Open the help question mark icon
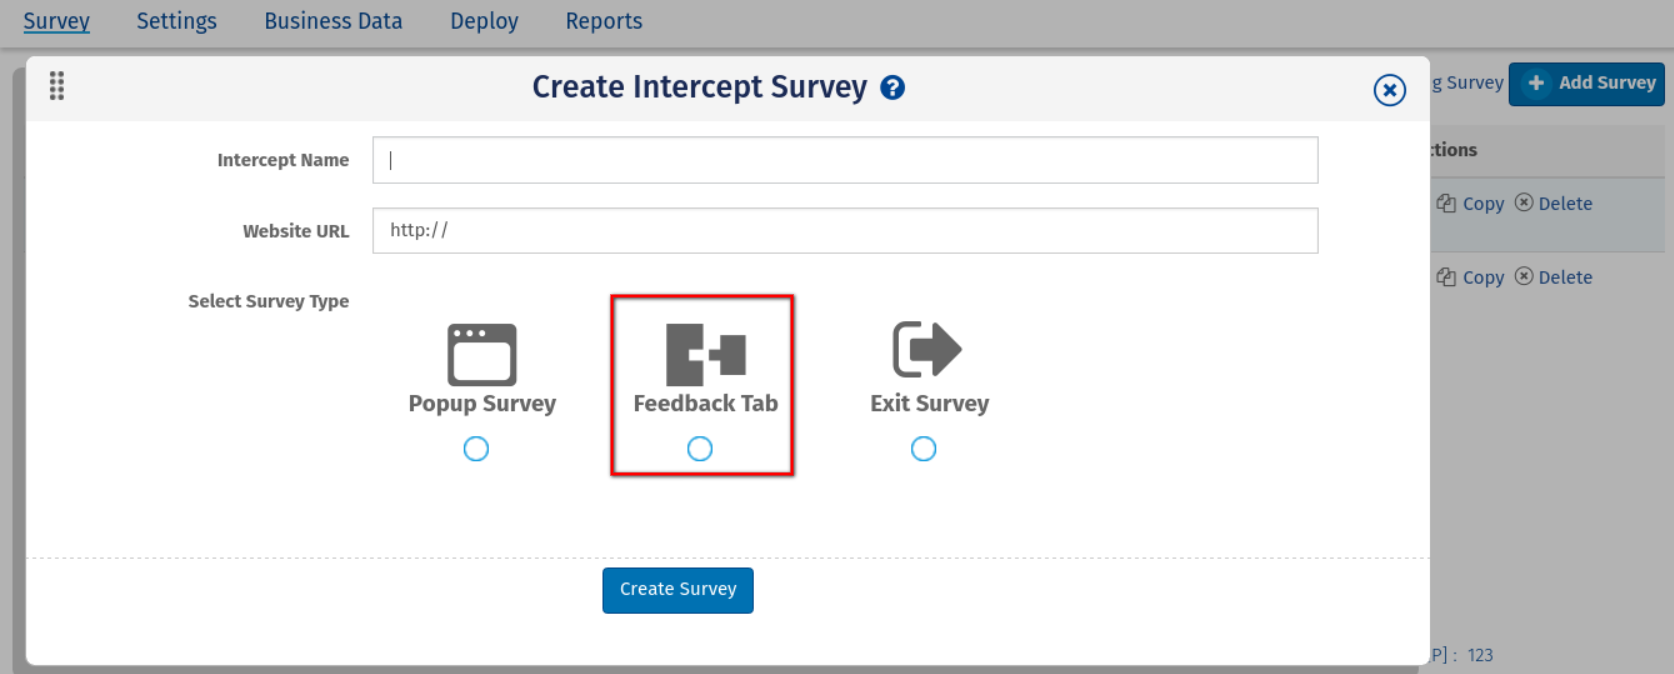 893,88
